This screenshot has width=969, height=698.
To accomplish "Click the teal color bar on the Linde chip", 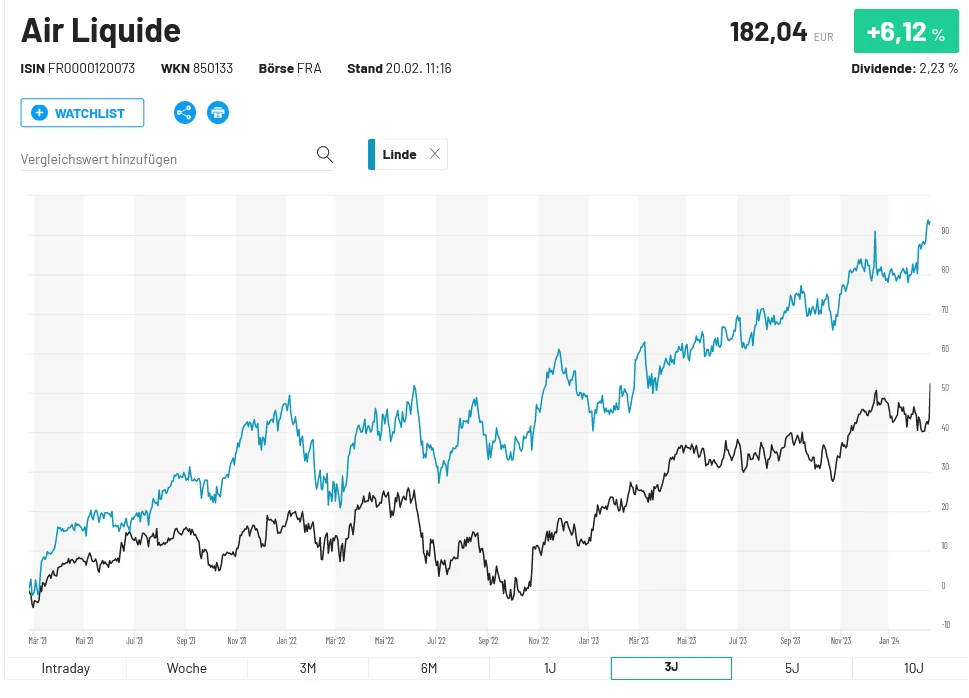I will (371, 154).
